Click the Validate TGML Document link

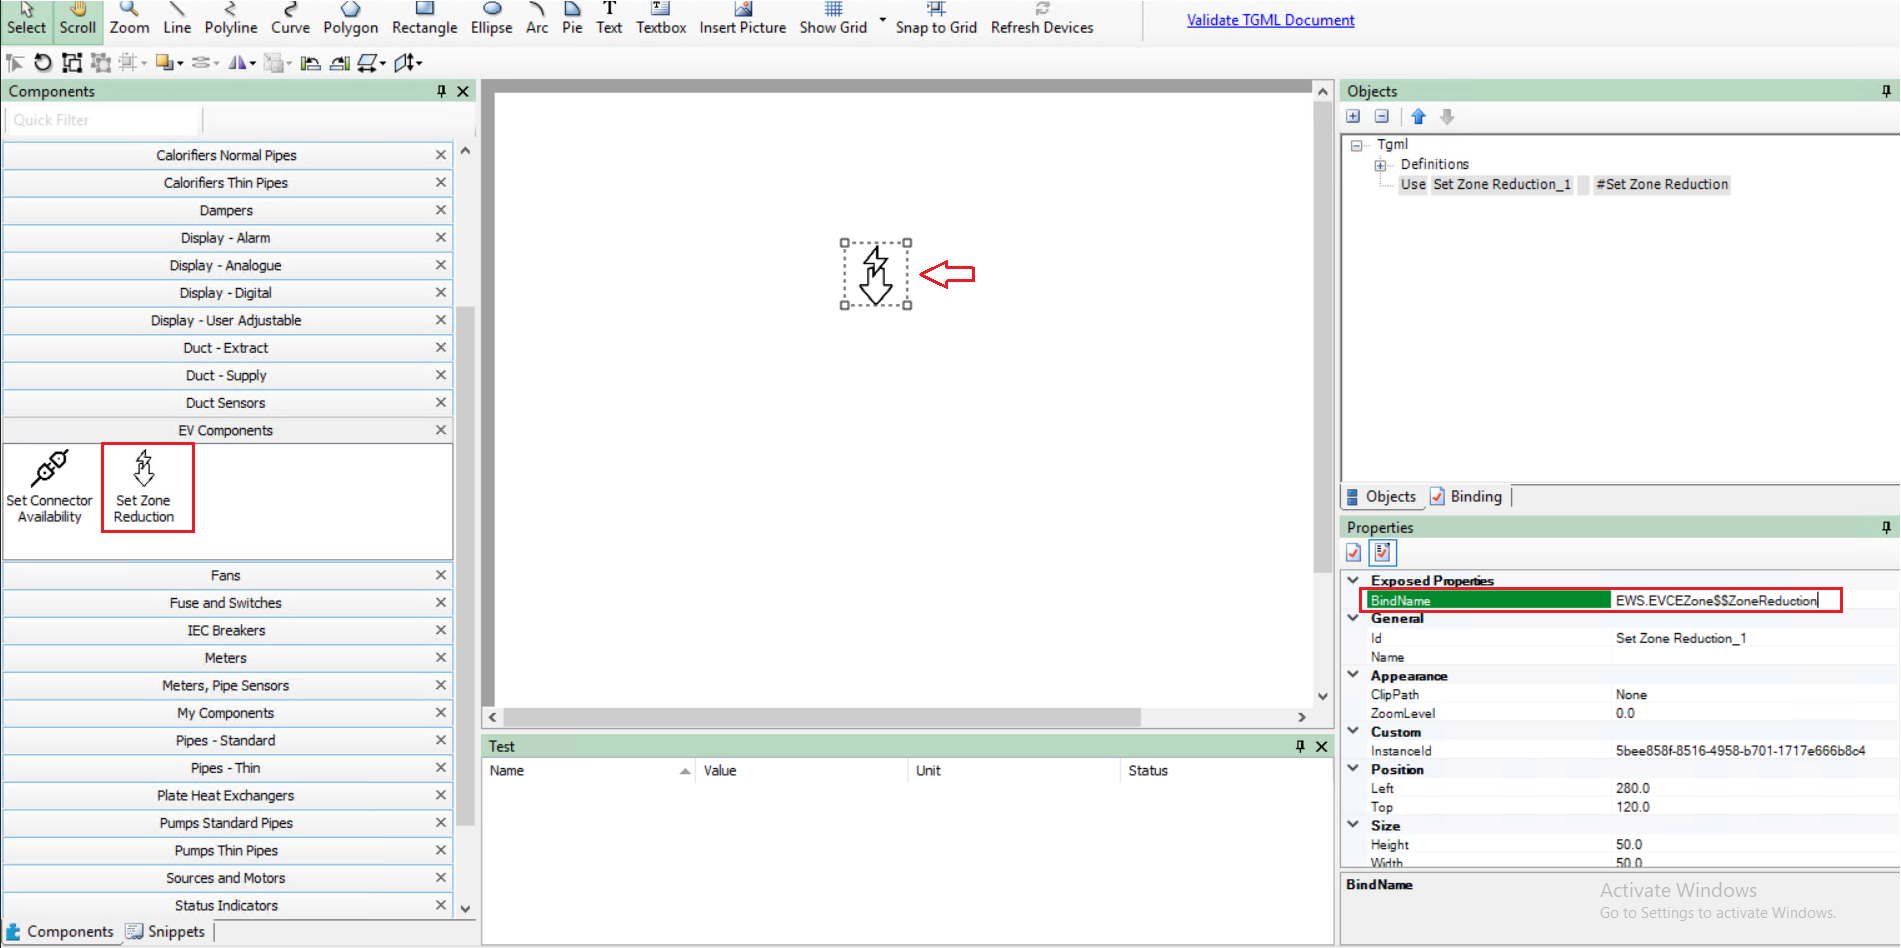tap(1270, 19)
